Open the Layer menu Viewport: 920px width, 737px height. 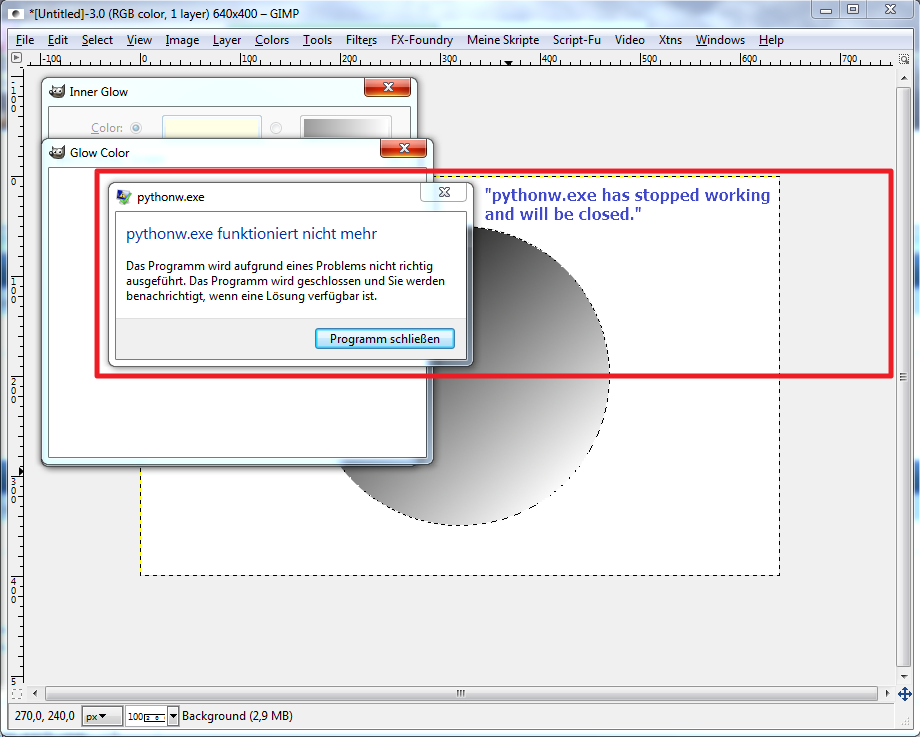click(x=226, y=40)
